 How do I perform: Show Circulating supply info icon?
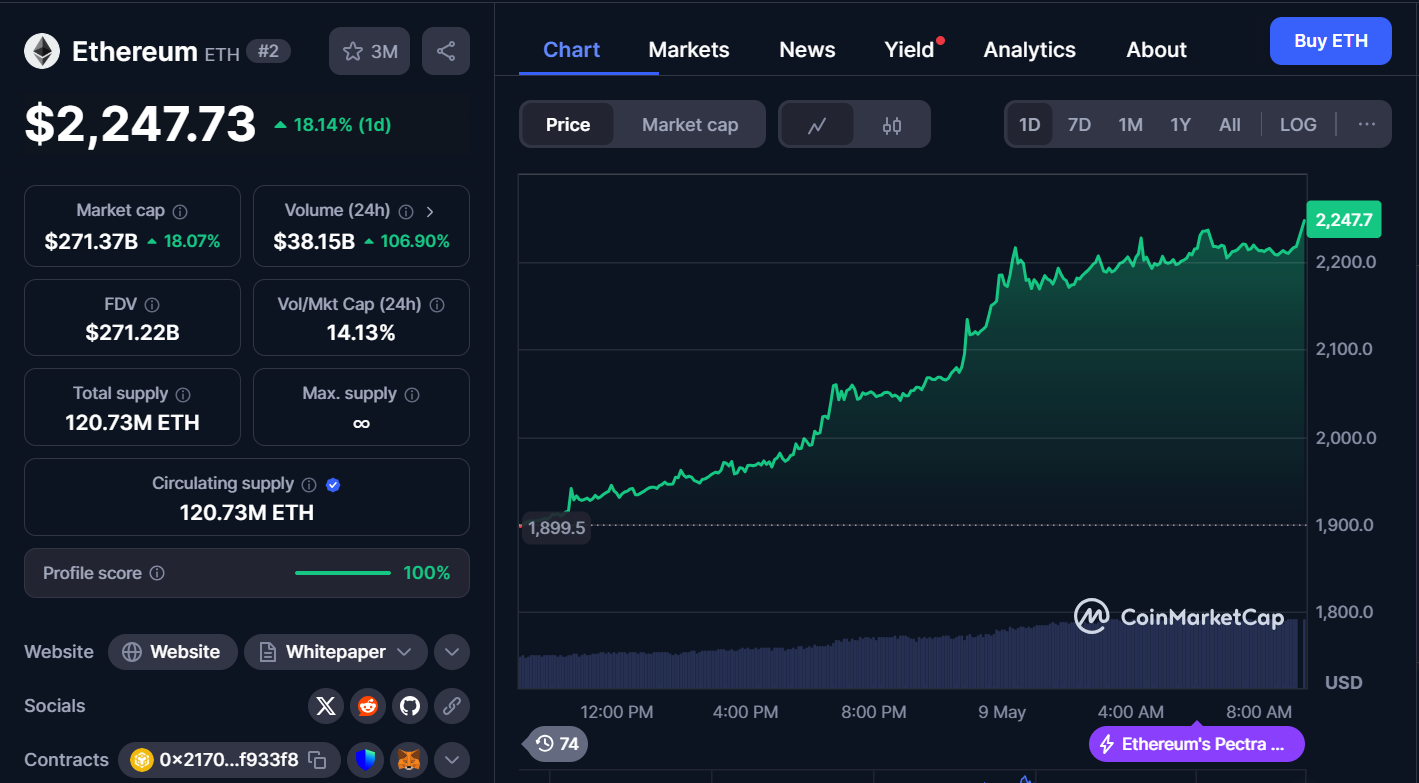point(309,484)
